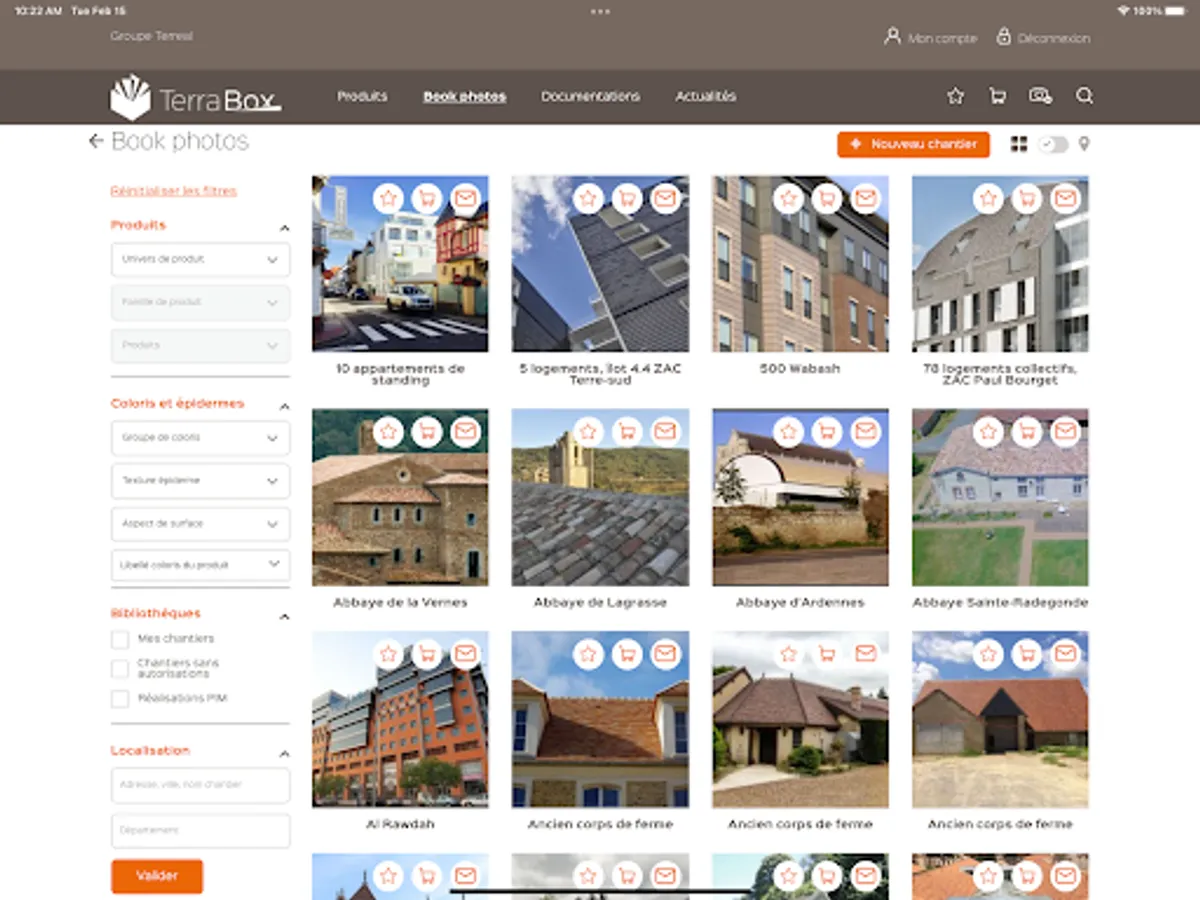Open the Actualités menu
1200x900 pixels.
pos(705,96)
